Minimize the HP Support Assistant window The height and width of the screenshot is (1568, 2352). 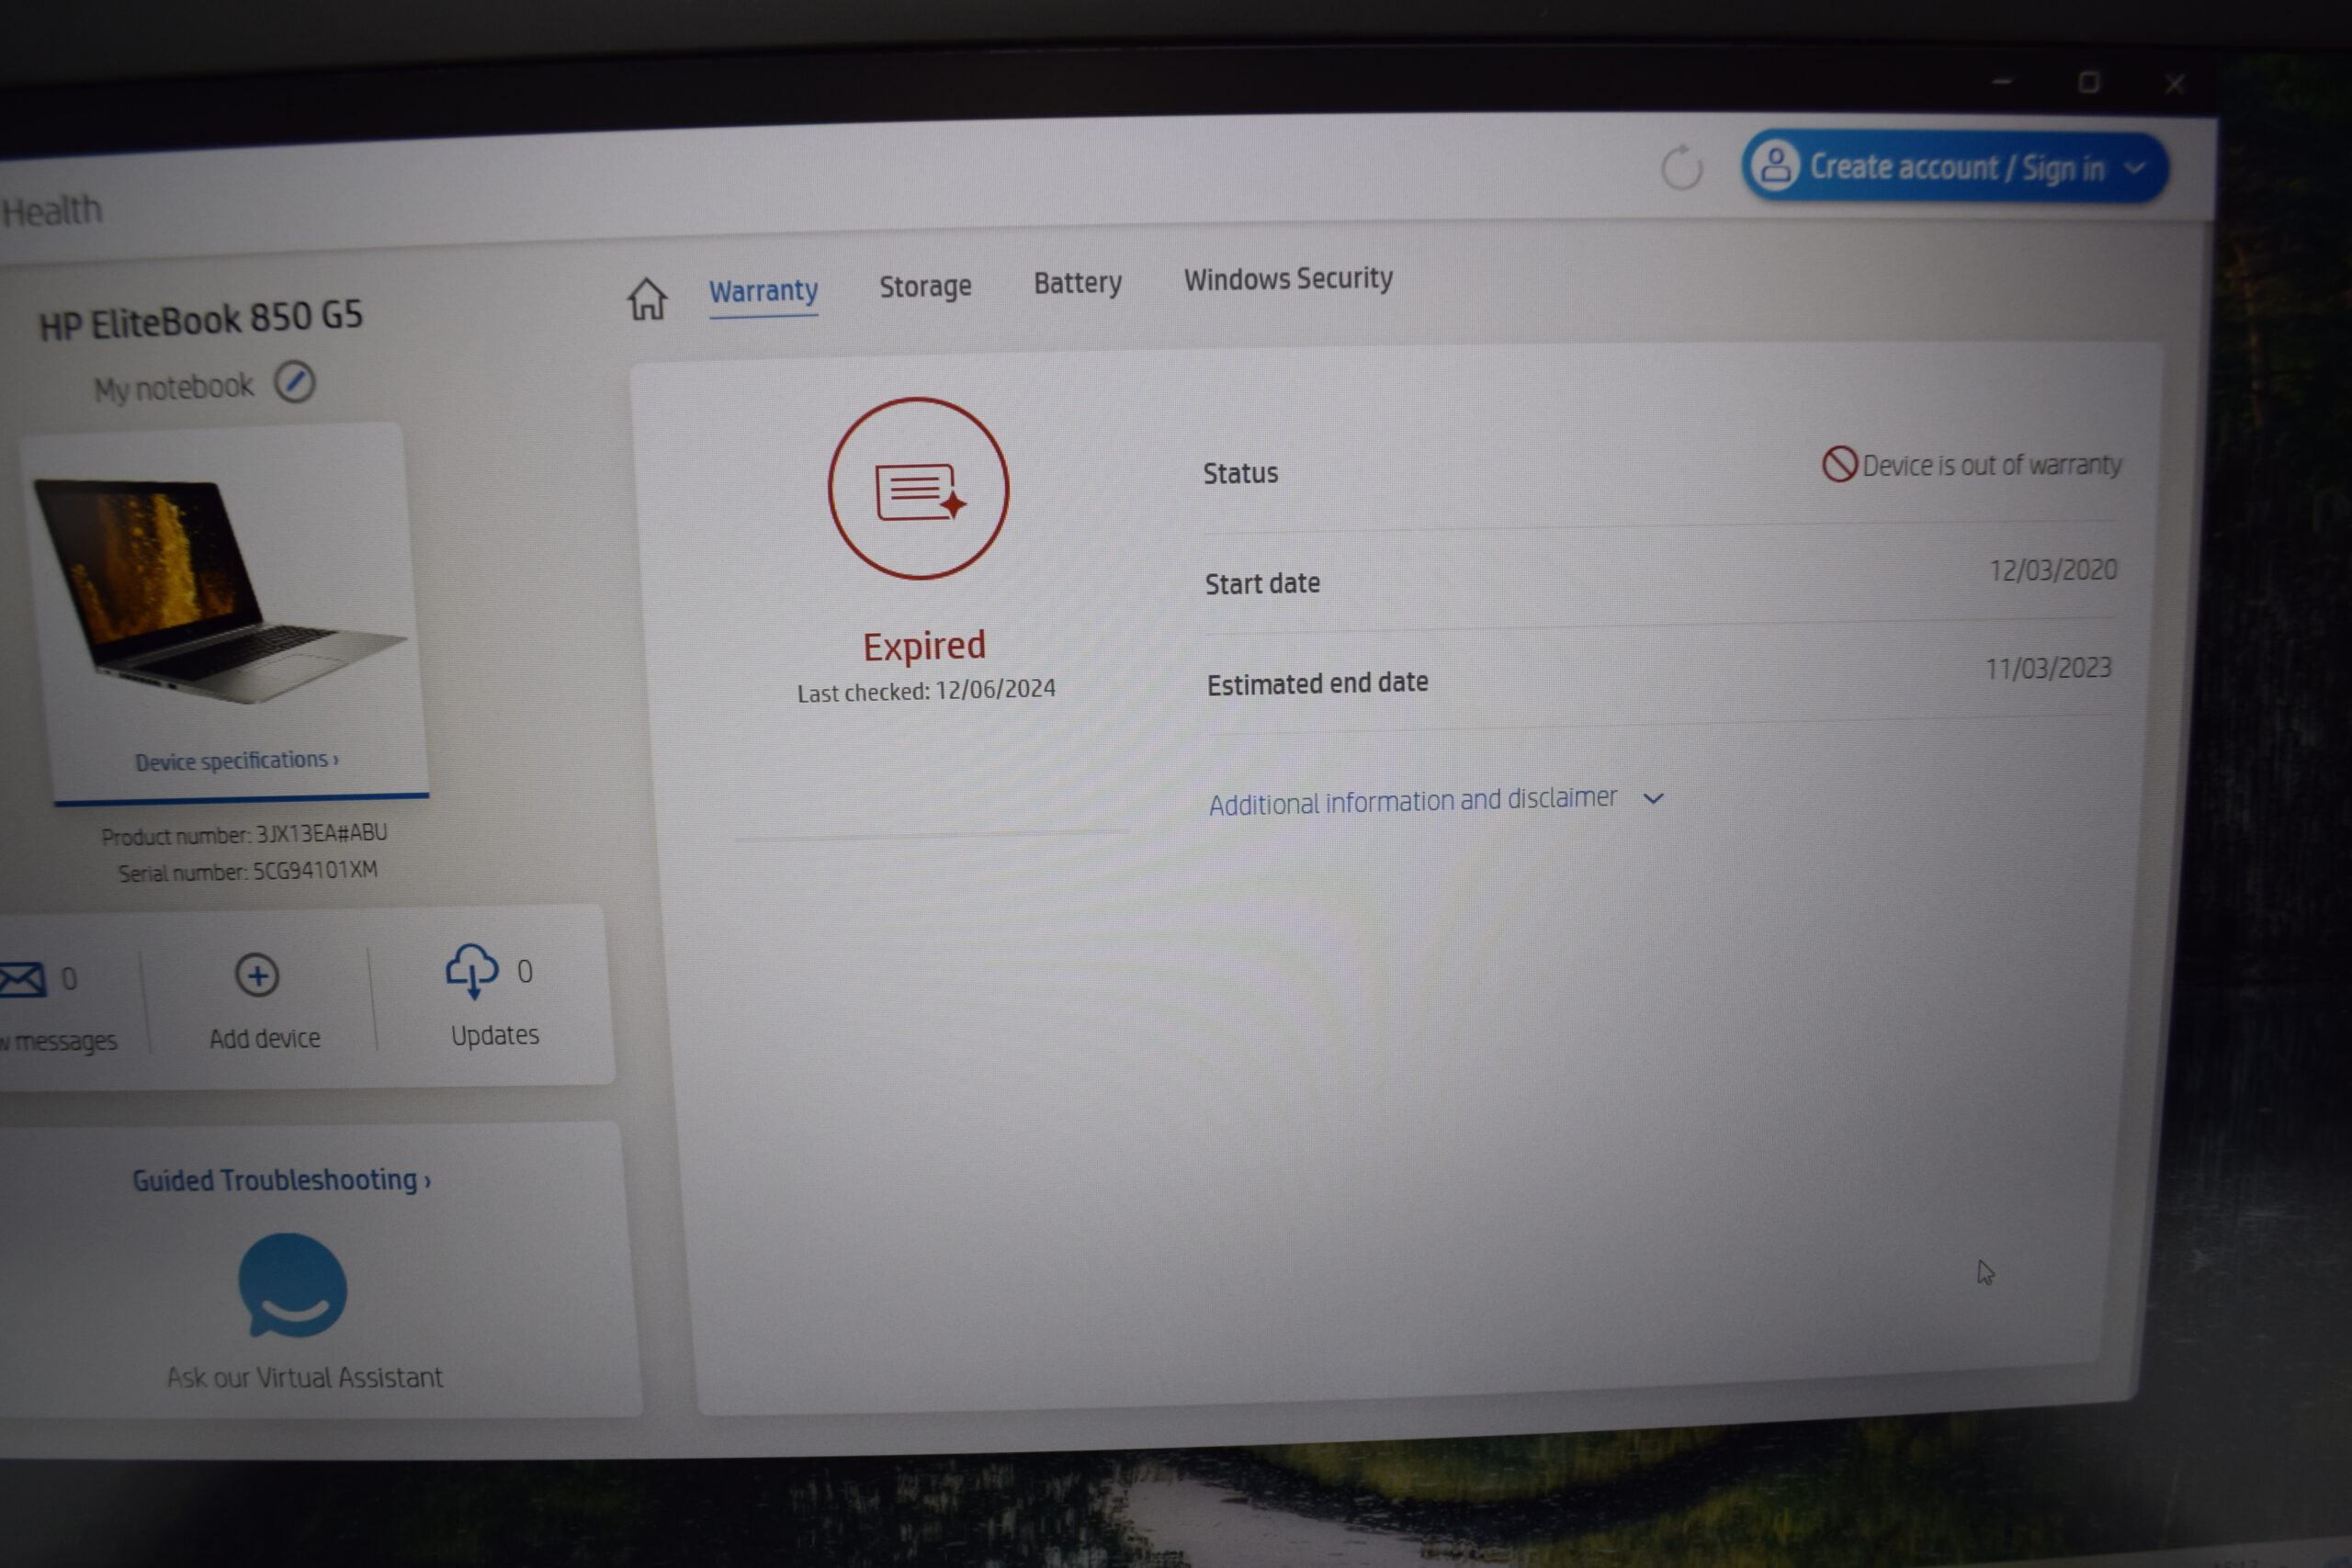coord(2002,81)
